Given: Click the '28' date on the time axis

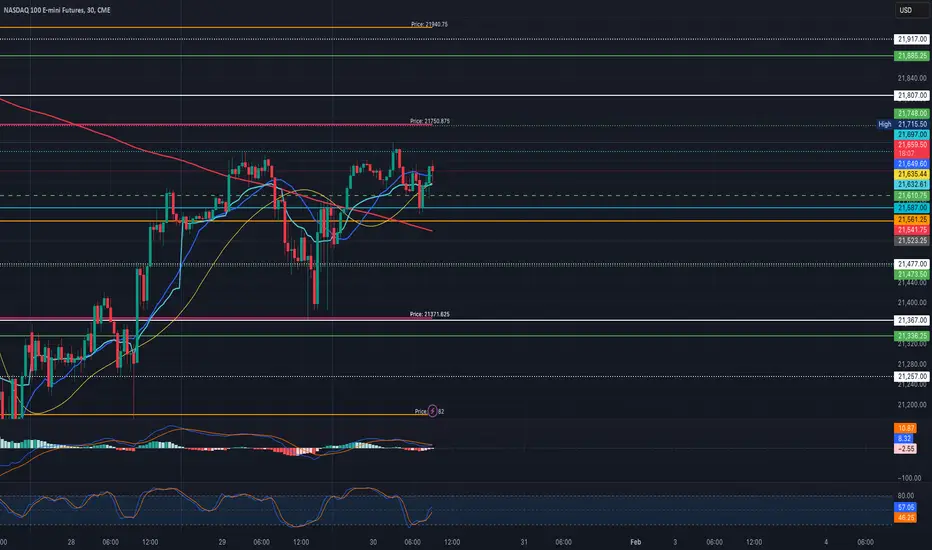Looking at the screenshot, I should pos(71,542).
